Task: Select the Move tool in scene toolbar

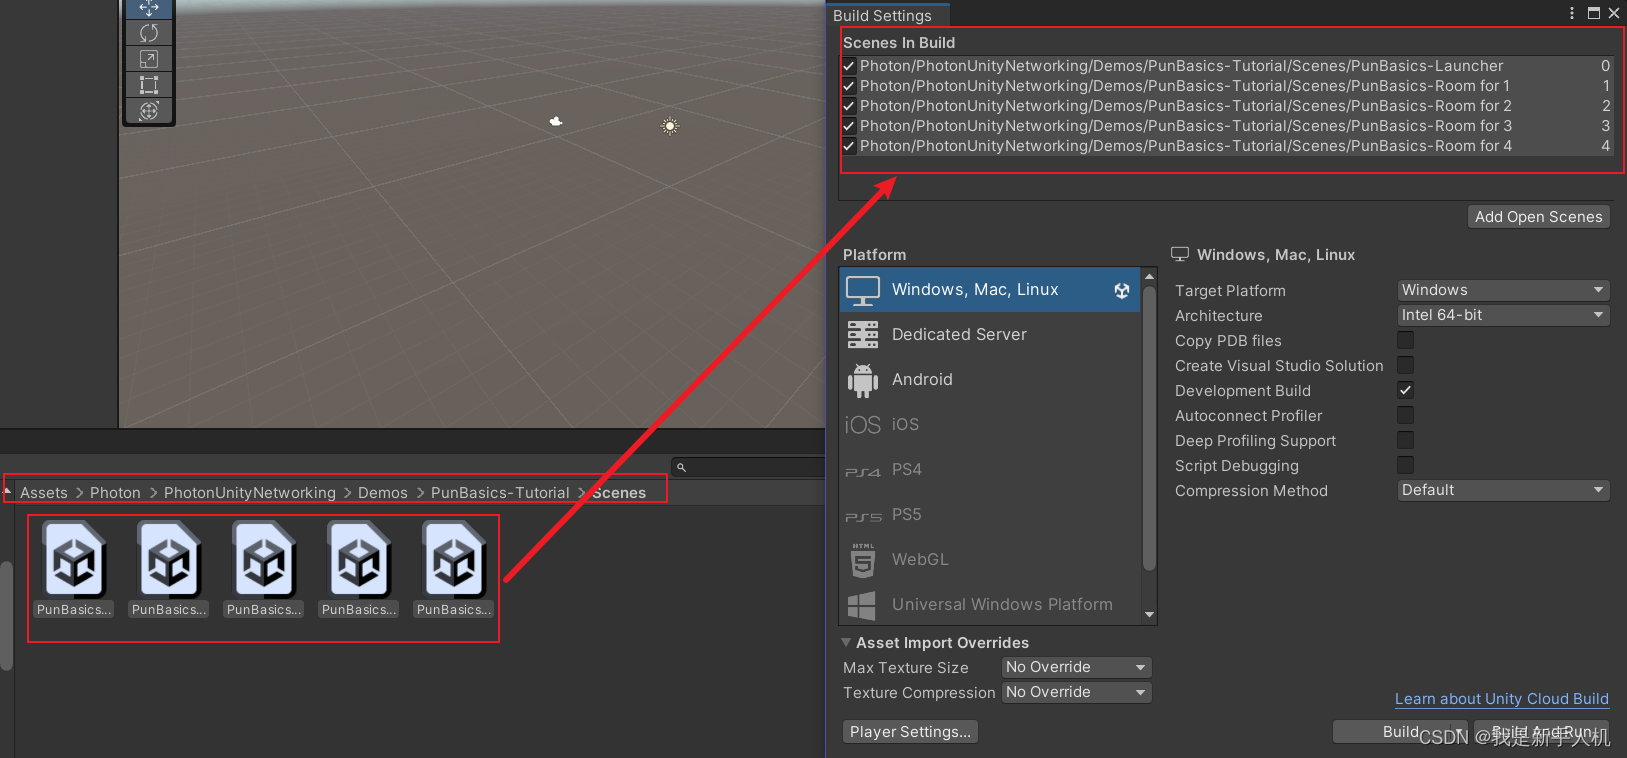Action: (x=149, y=8)
